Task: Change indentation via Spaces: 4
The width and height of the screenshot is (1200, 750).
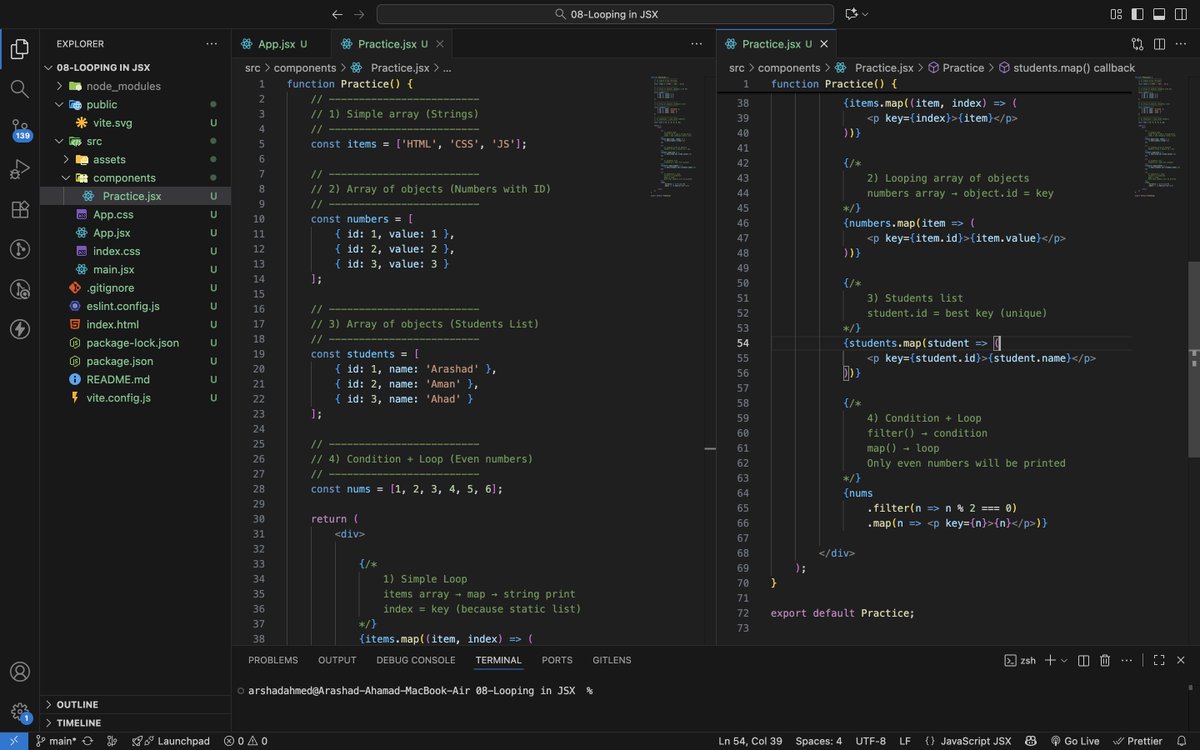Action: pyautogui.click(x=818, y=741)
